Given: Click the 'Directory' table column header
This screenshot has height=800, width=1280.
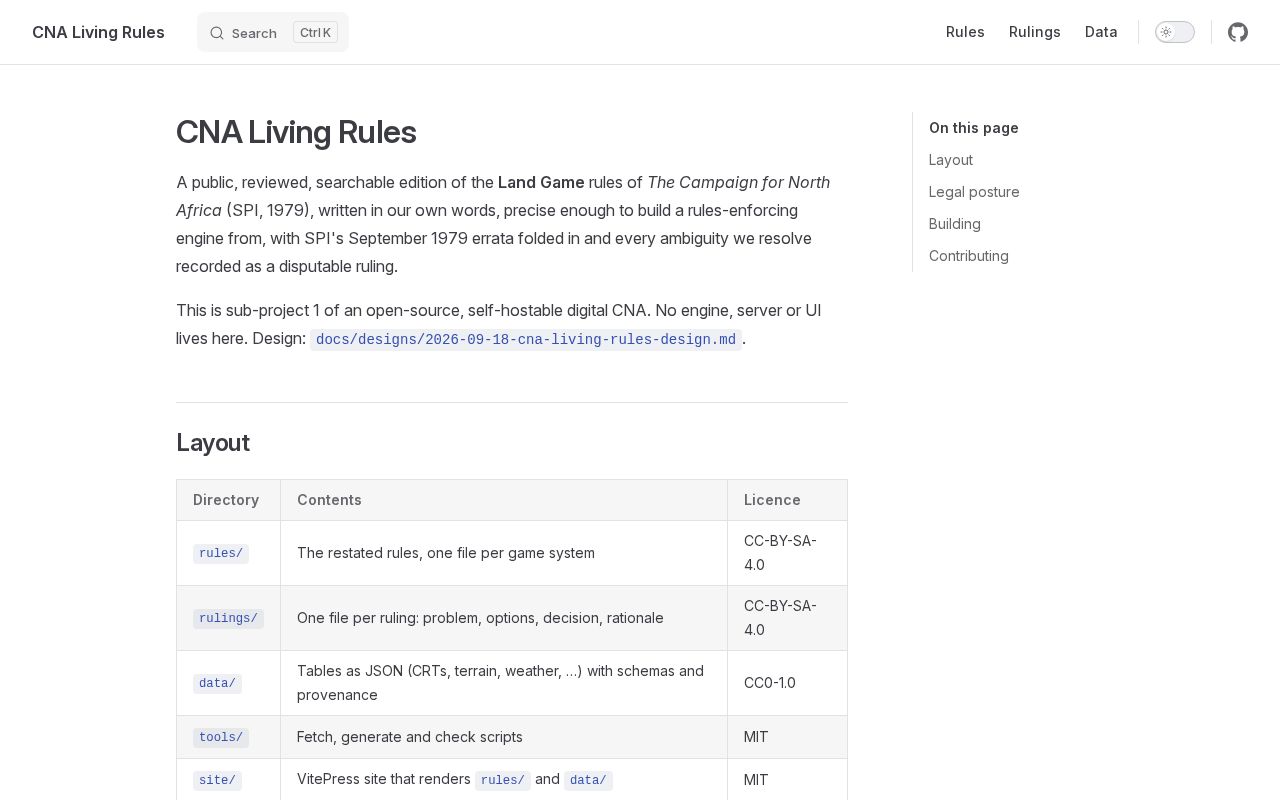Looking at the screenshot, I should point(229,500).
